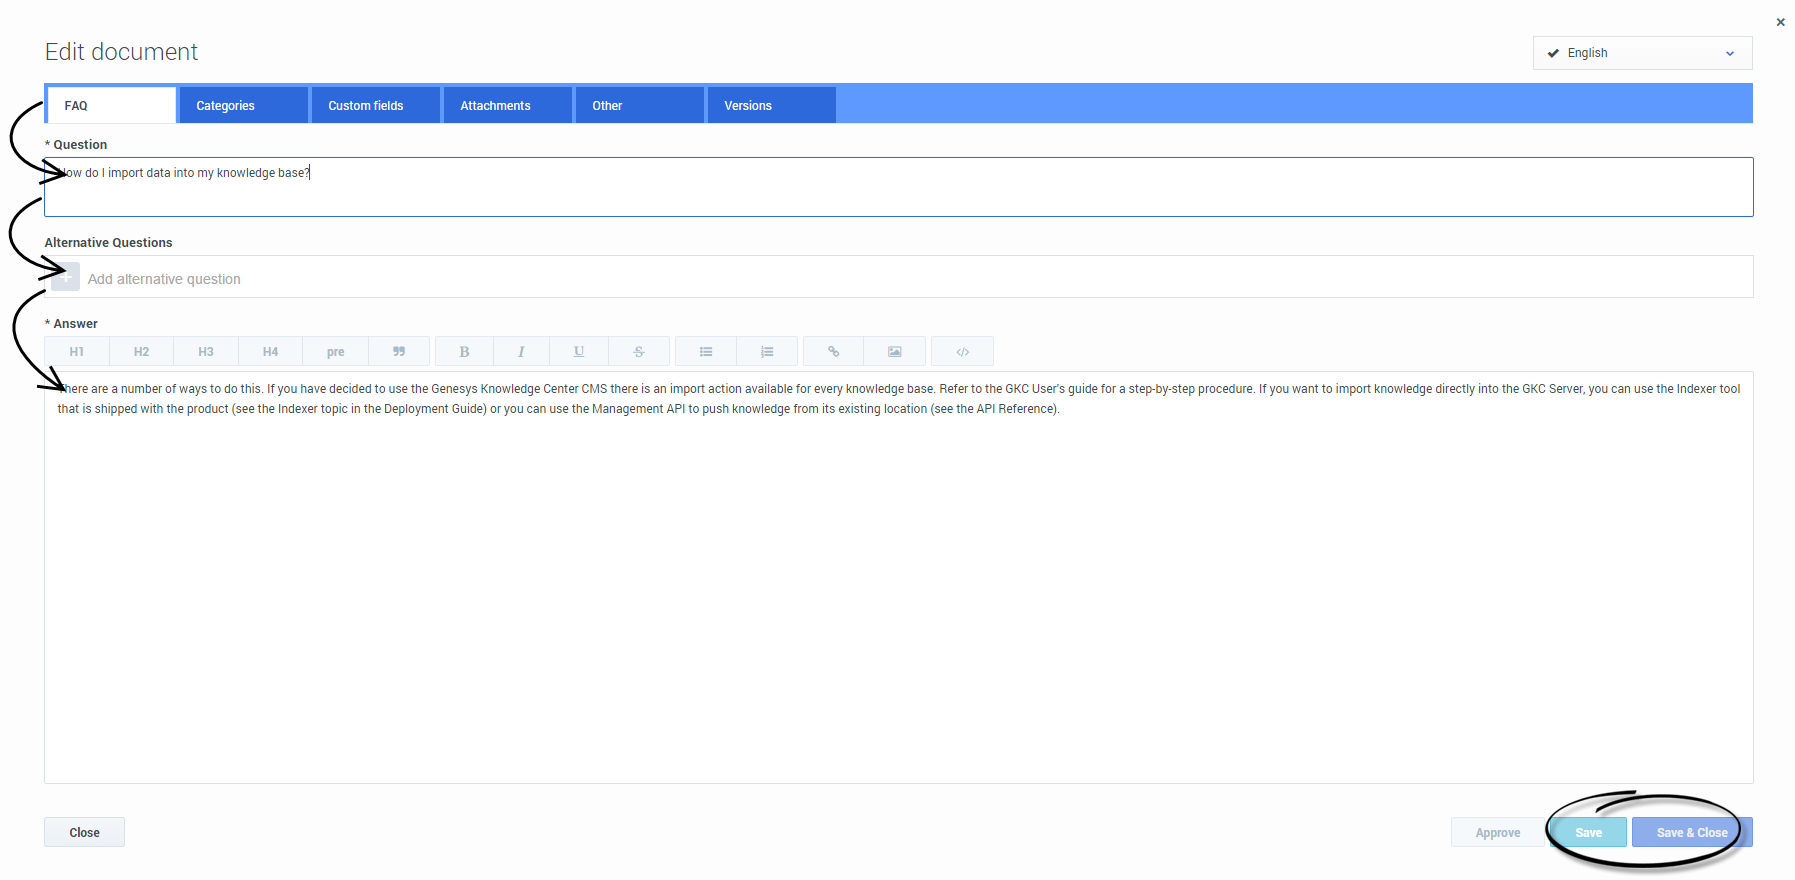This screenshot has width=1795, height=880.
Task: Apply strikethrough formatting
Action: point(639,352)
